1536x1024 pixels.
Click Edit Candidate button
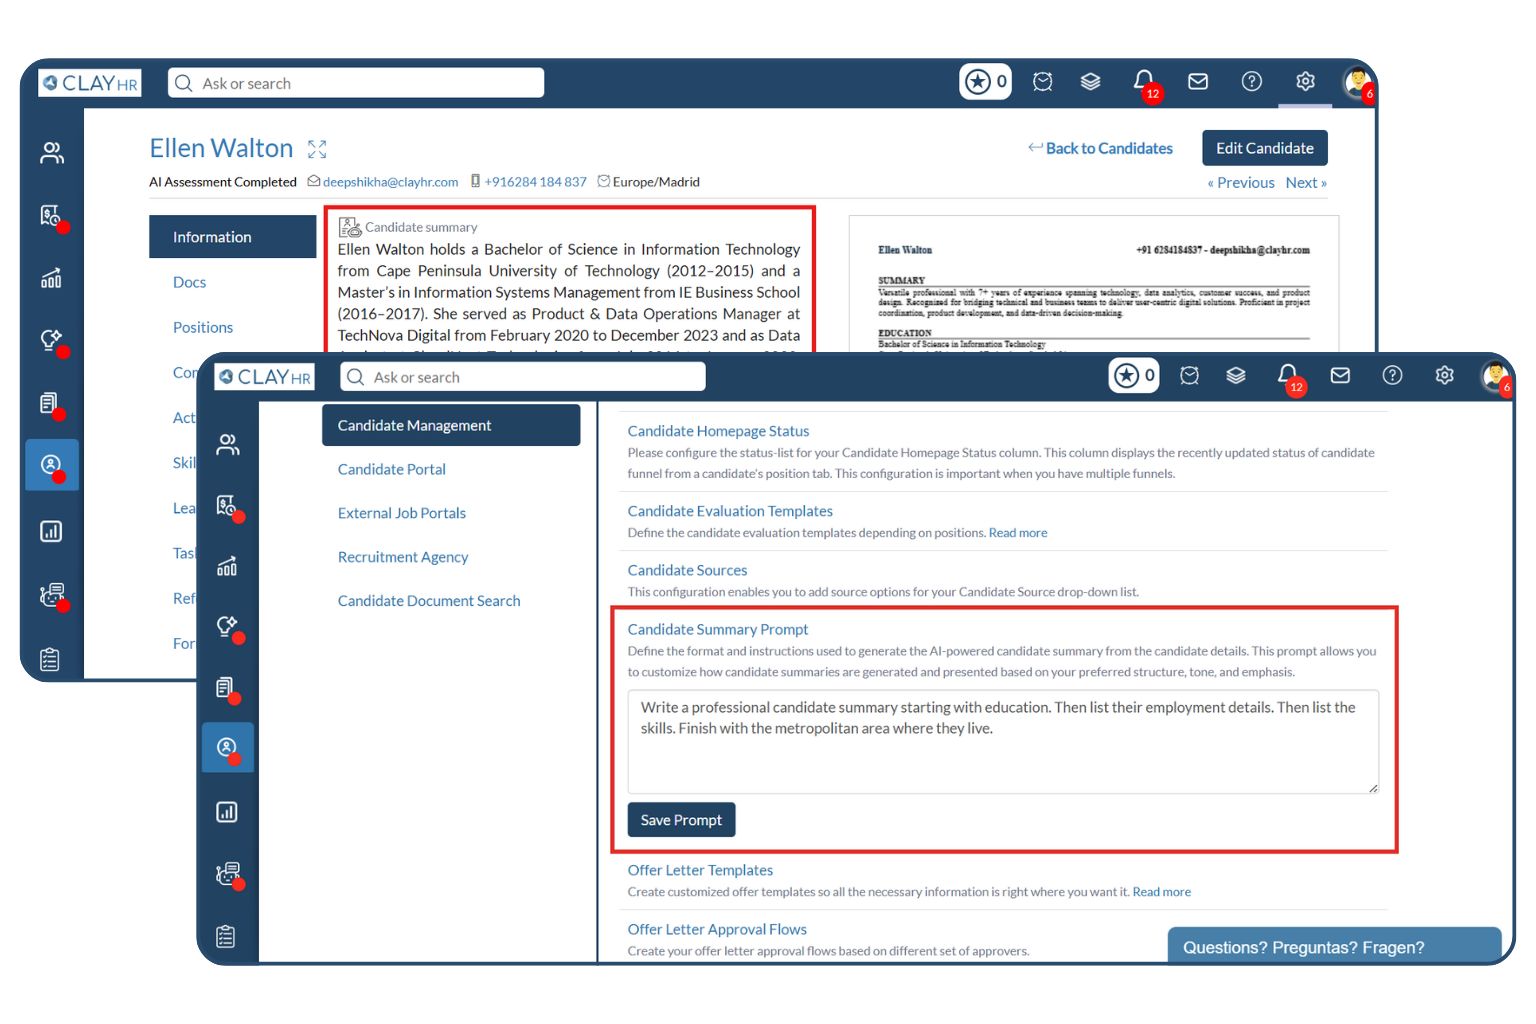point(1265,148)
